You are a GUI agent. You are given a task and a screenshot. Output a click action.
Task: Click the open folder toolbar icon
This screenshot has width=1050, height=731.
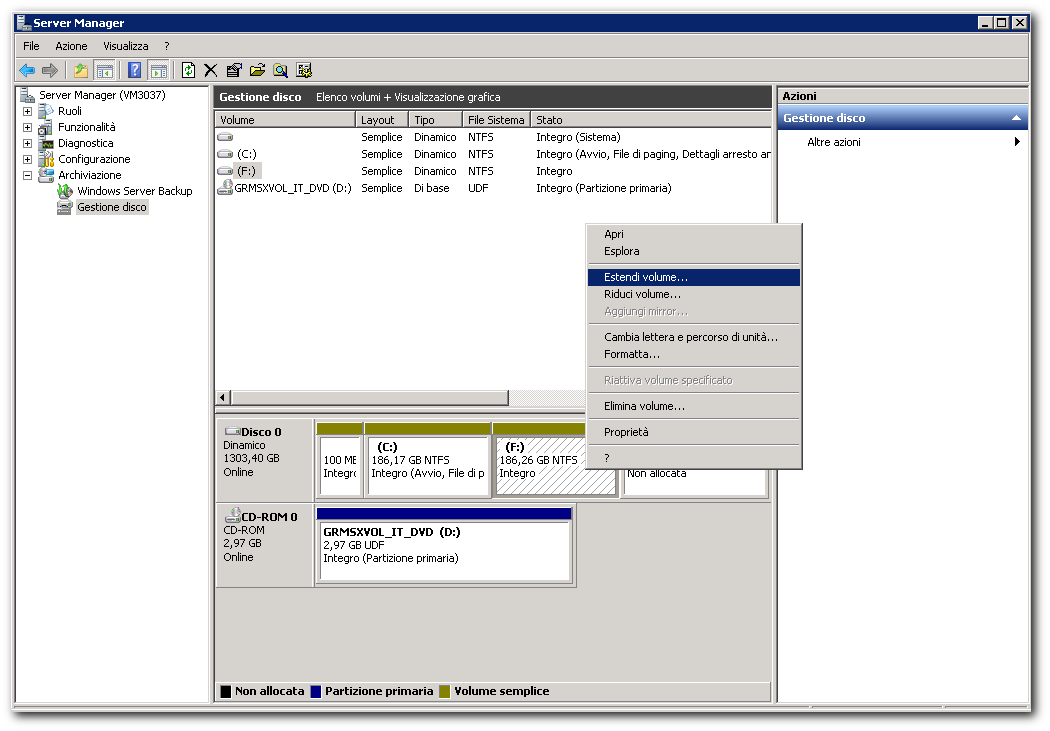(x=257, y=70)
